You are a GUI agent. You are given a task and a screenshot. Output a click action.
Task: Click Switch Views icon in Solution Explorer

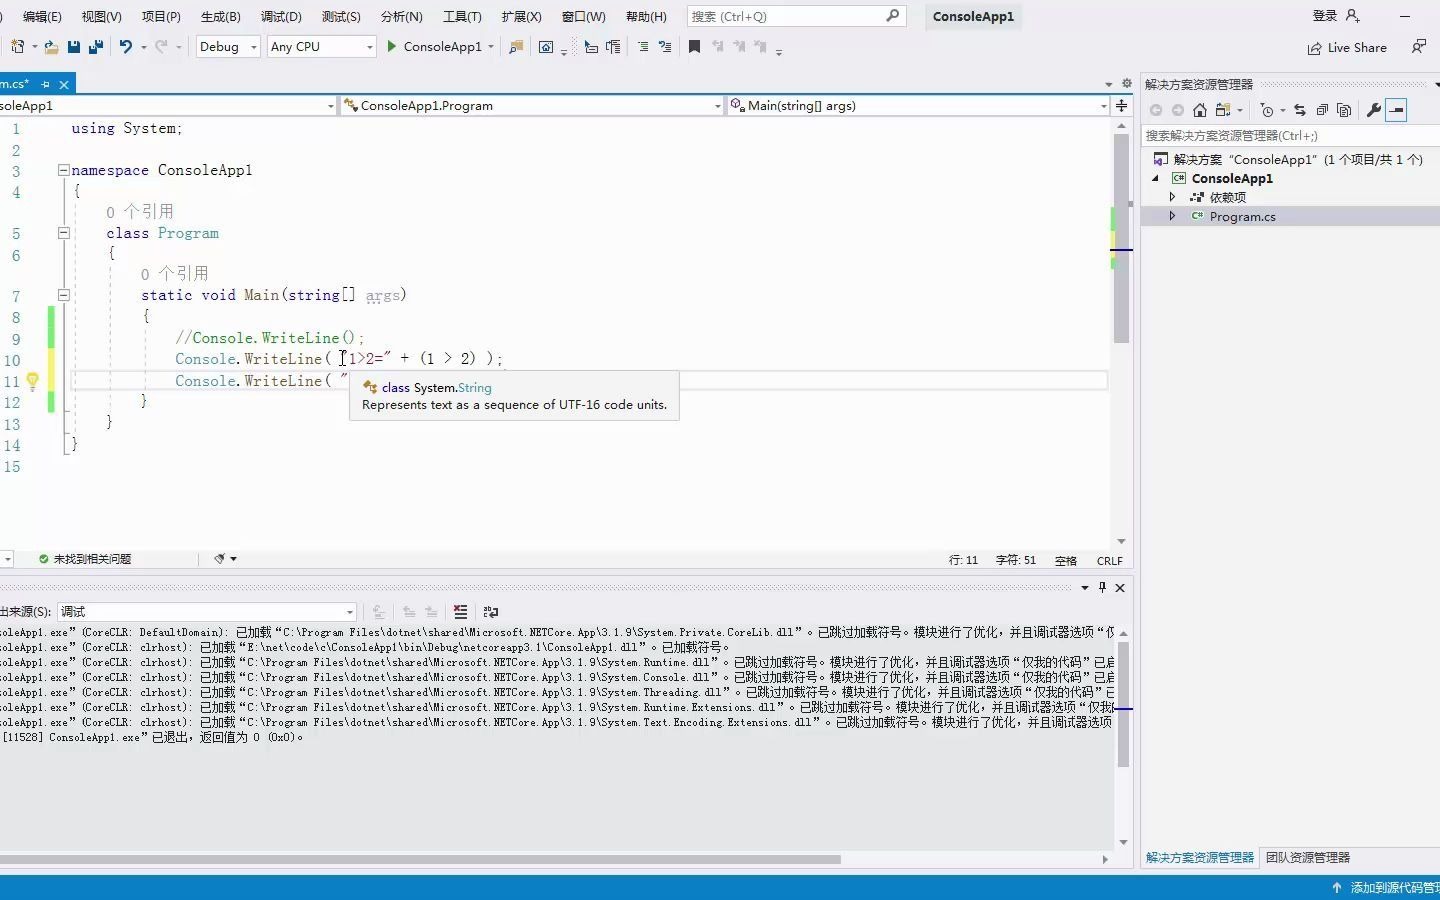tap(1222, 110)
